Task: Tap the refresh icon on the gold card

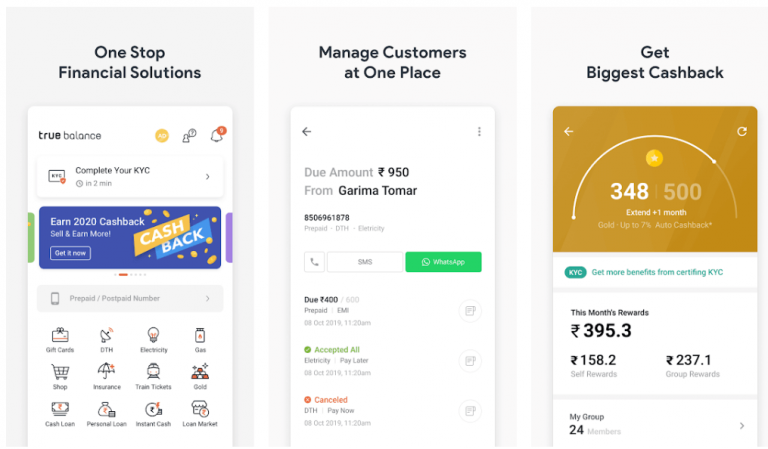Action: click(x=742, y=131)
